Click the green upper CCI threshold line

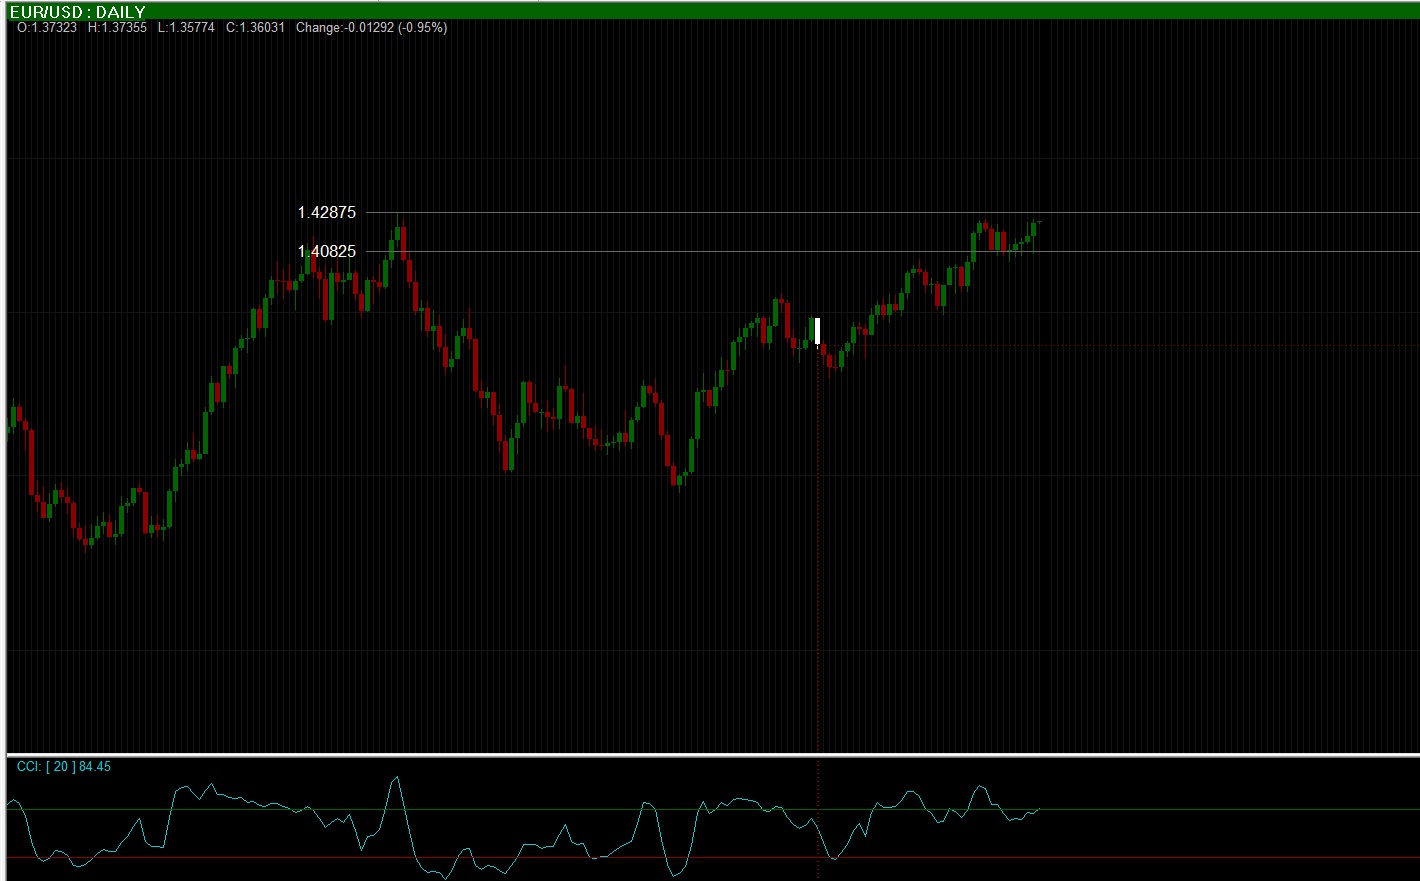(x=713, y=809)
